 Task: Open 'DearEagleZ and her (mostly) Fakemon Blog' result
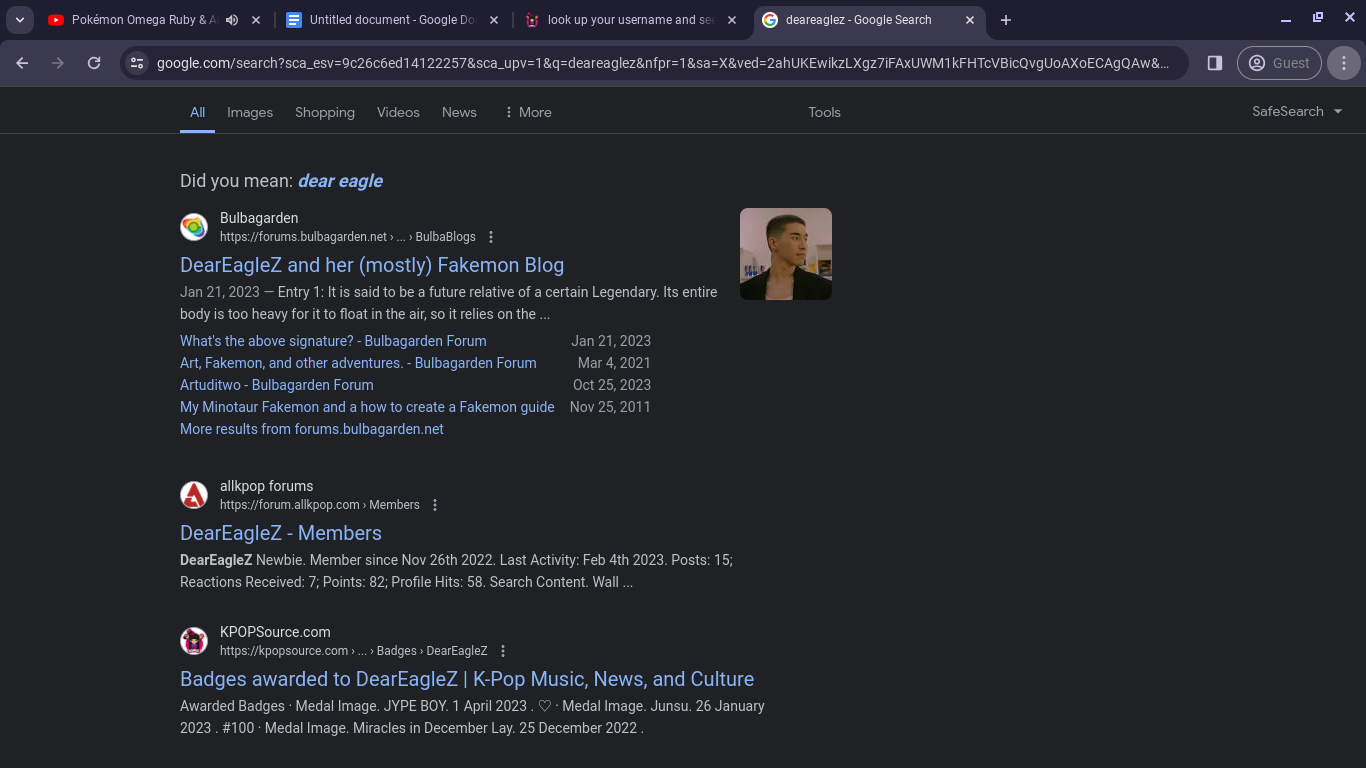pos(372,265)
